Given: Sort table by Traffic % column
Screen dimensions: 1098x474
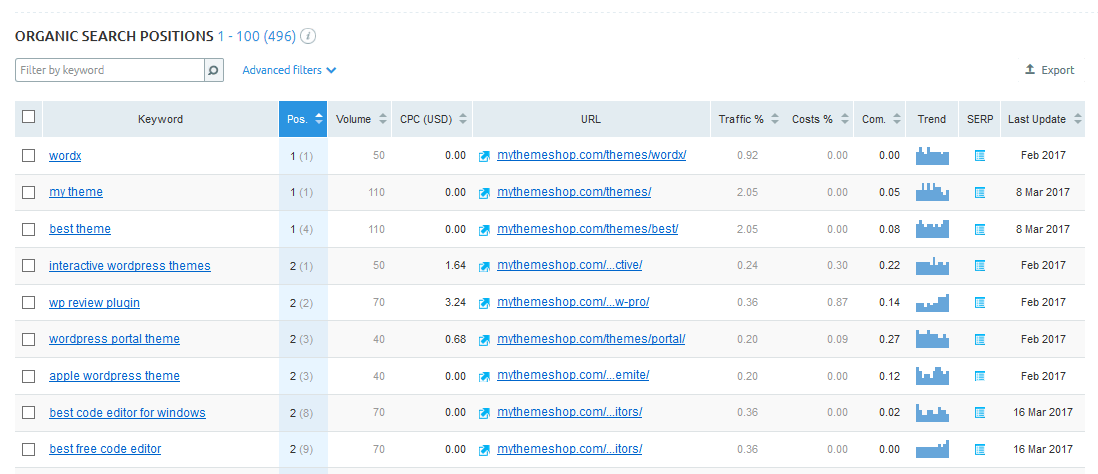Looking at the screenshot, I should (x=748, y=119).
